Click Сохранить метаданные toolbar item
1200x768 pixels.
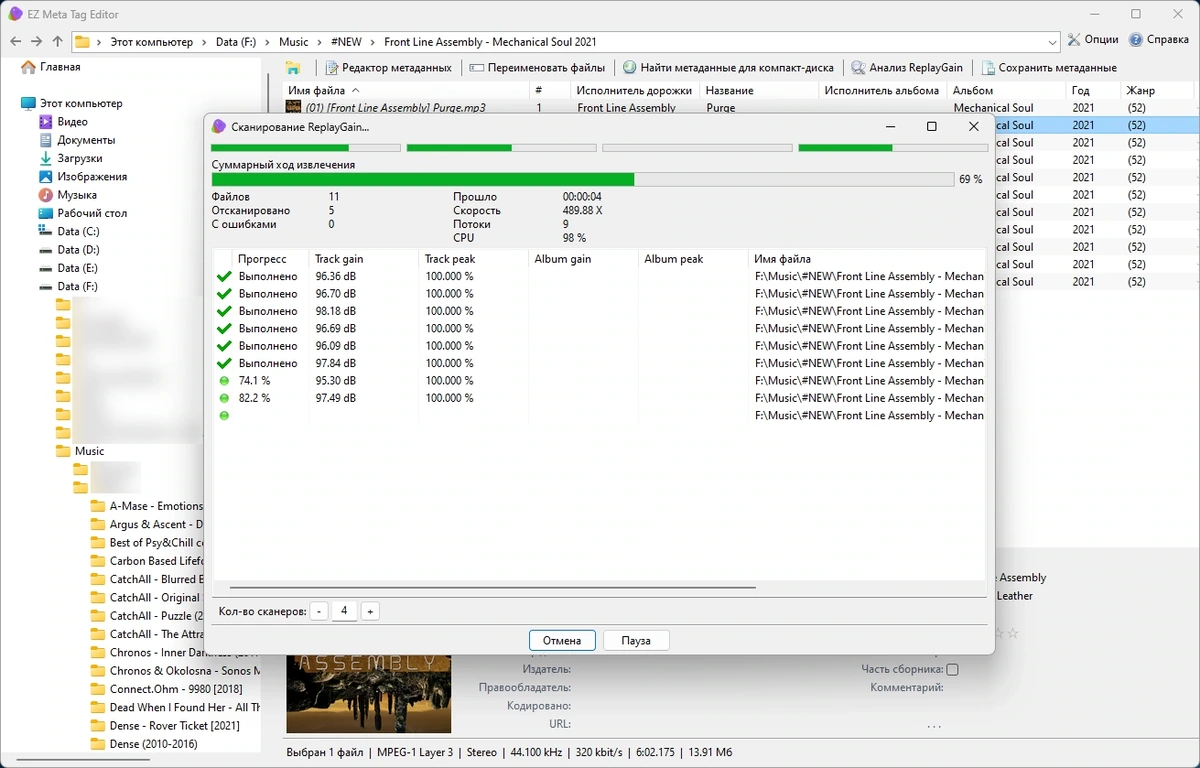1049,68
